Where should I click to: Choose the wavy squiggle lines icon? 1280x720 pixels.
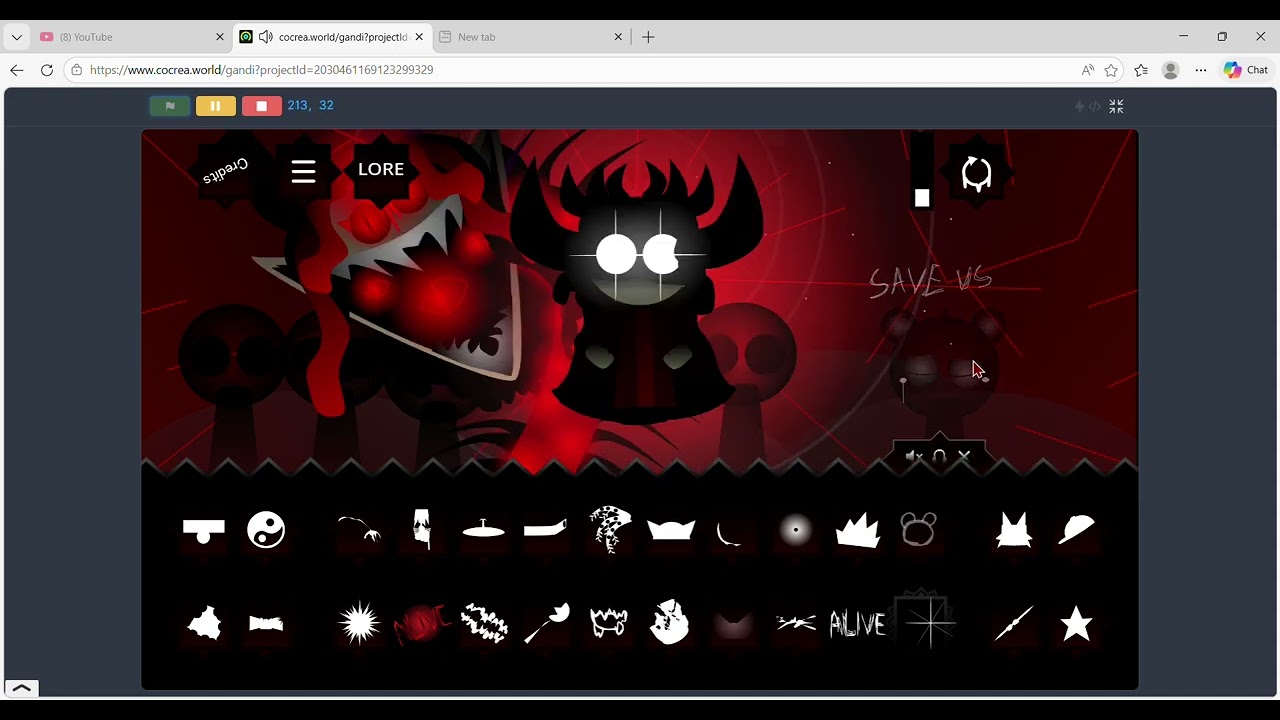484,622
